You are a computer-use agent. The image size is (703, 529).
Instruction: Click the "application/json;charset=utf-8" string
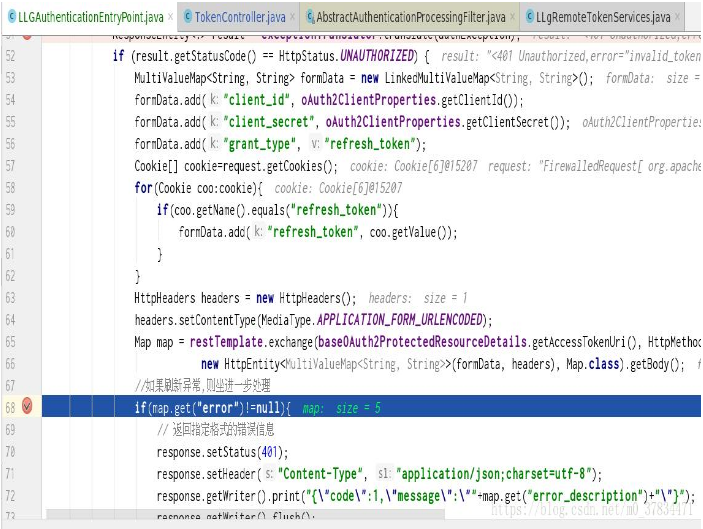coord(495,474)
